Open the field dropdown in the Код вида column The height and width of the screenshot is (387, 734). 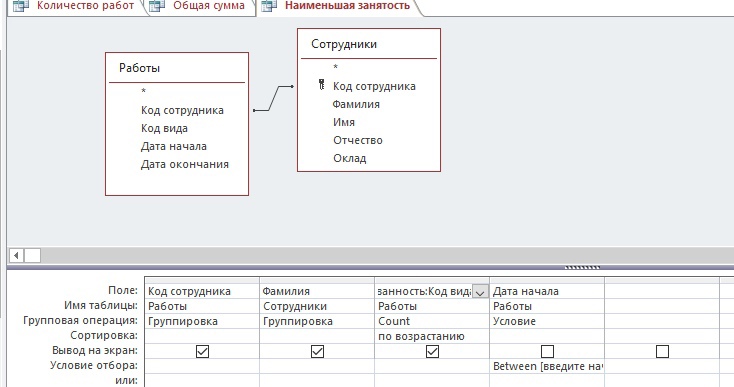pos(480,292)
